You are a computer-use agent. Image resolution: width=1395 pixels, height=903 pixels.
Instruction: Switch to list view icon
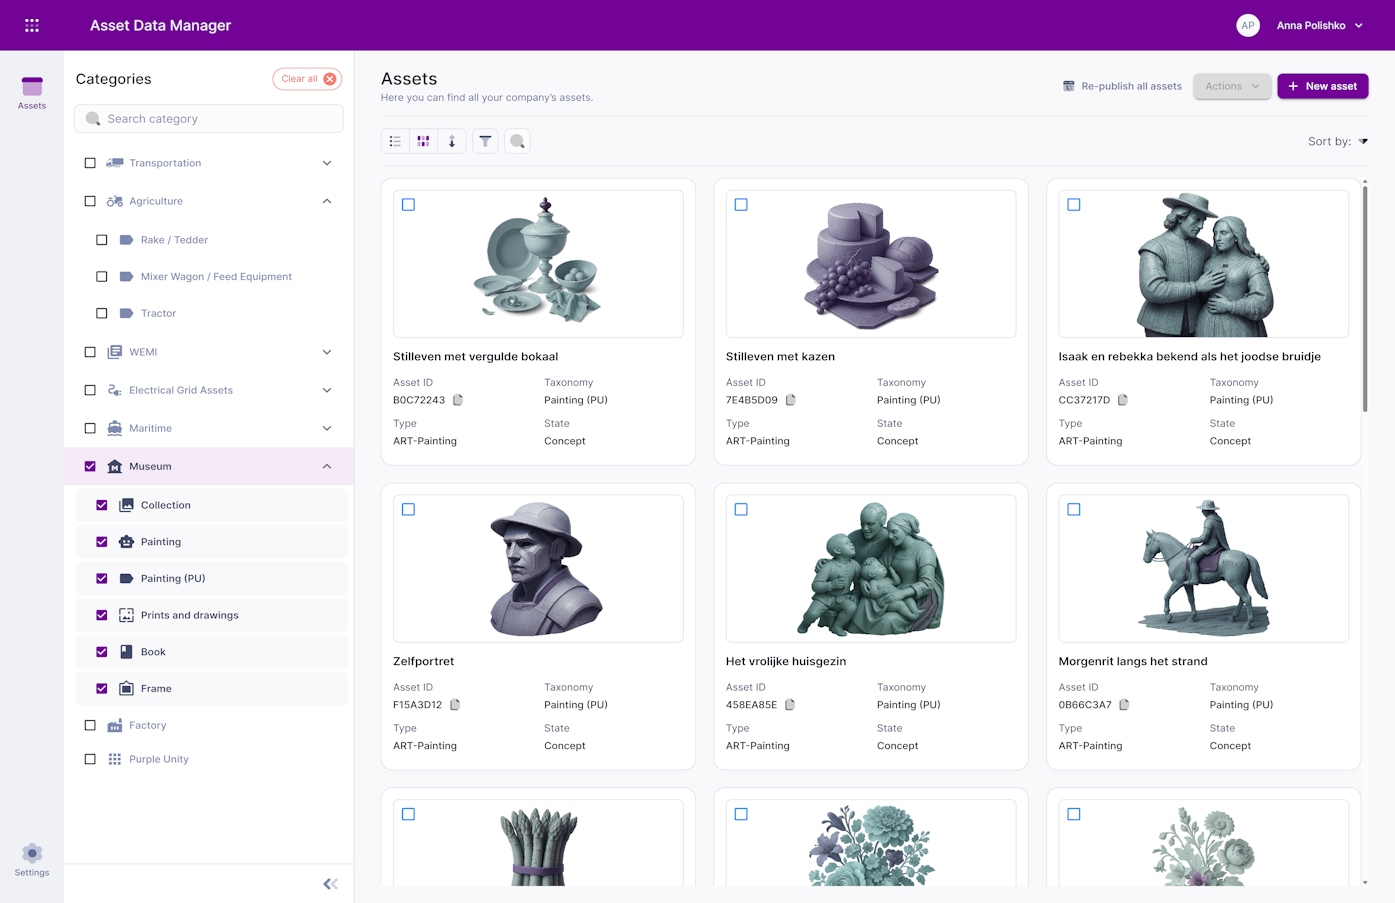pos(395,141)
